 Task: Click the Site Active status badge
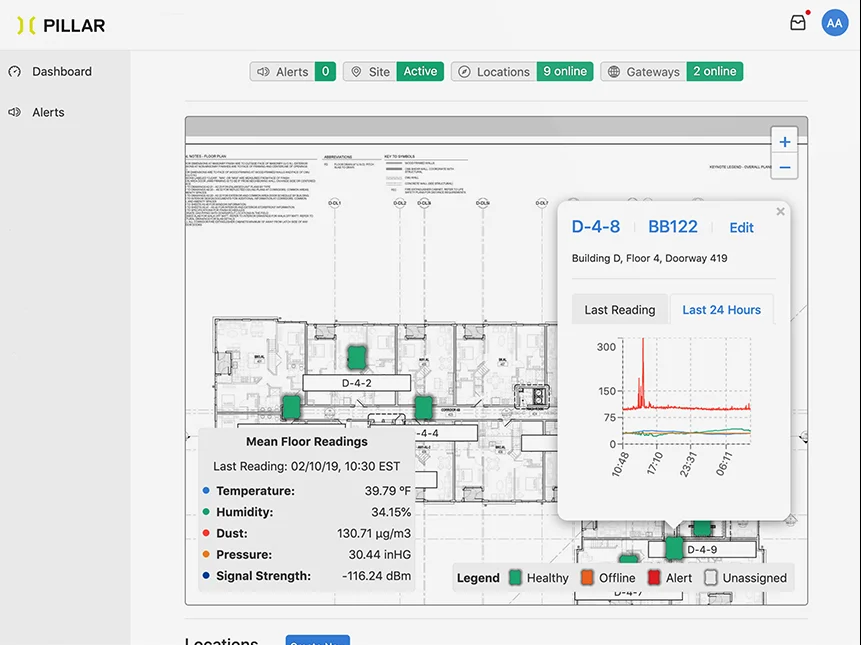pos(420,71)
